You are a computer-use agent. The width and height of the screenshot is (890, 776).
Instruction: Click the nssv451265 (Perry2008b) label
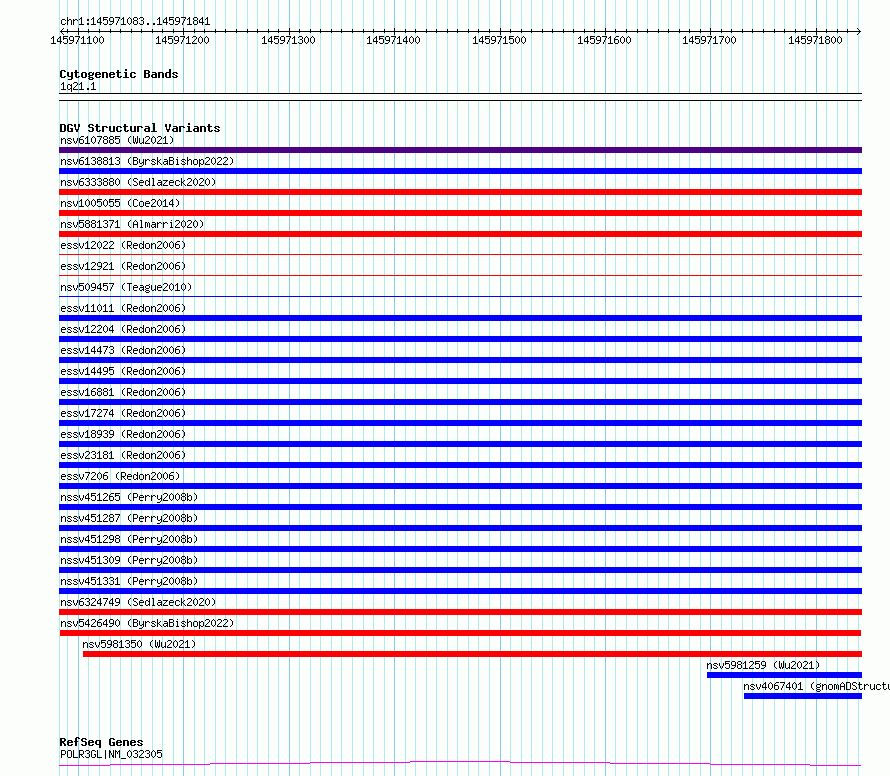pyautogui.click(x=129, y=497)
